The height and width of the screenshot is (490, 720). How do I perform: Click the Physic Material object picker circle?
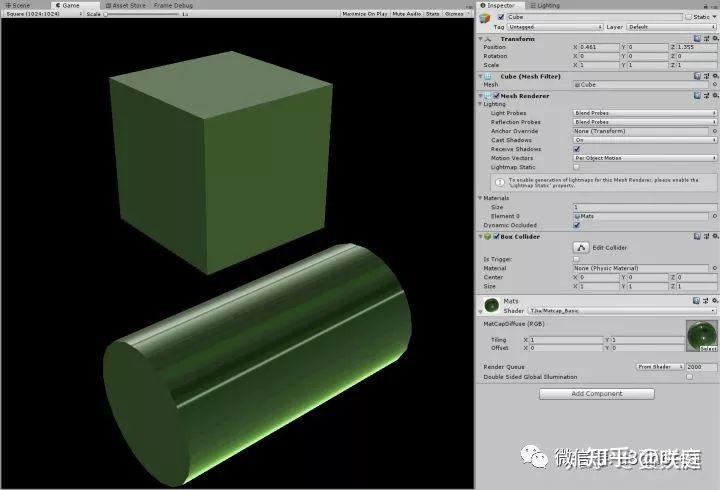pos(714,268)
